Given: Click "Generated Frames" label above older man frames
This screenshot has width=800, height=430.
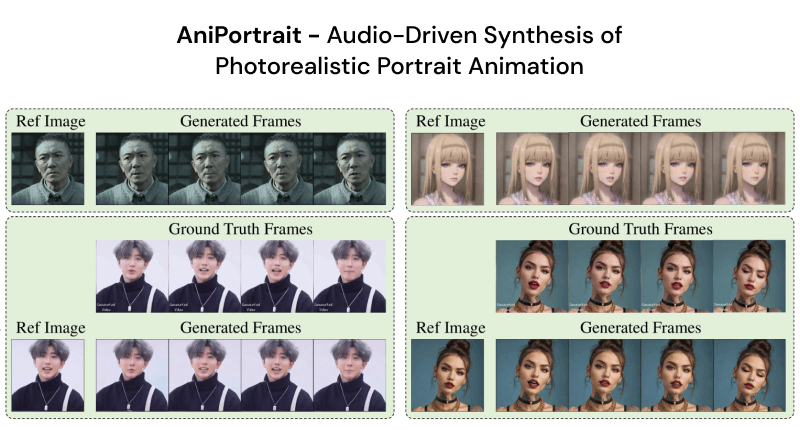Looking at the screenshot, I should 241,121.
